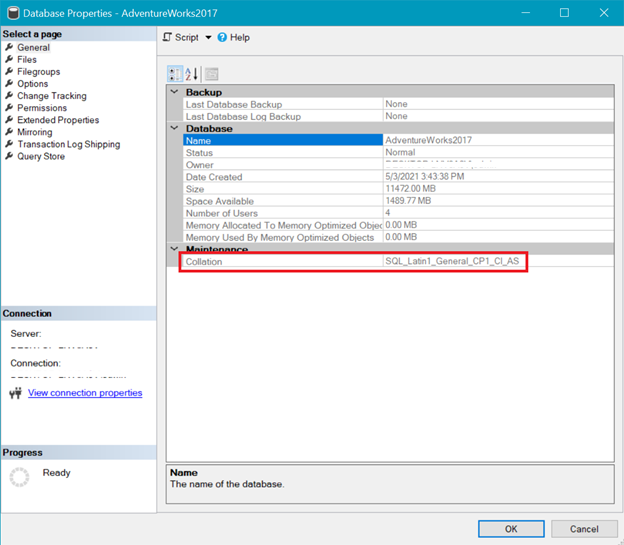The height and width of the screenshot is (545, 624).
Task: Collapse the Database category
Action: [174, 128]
